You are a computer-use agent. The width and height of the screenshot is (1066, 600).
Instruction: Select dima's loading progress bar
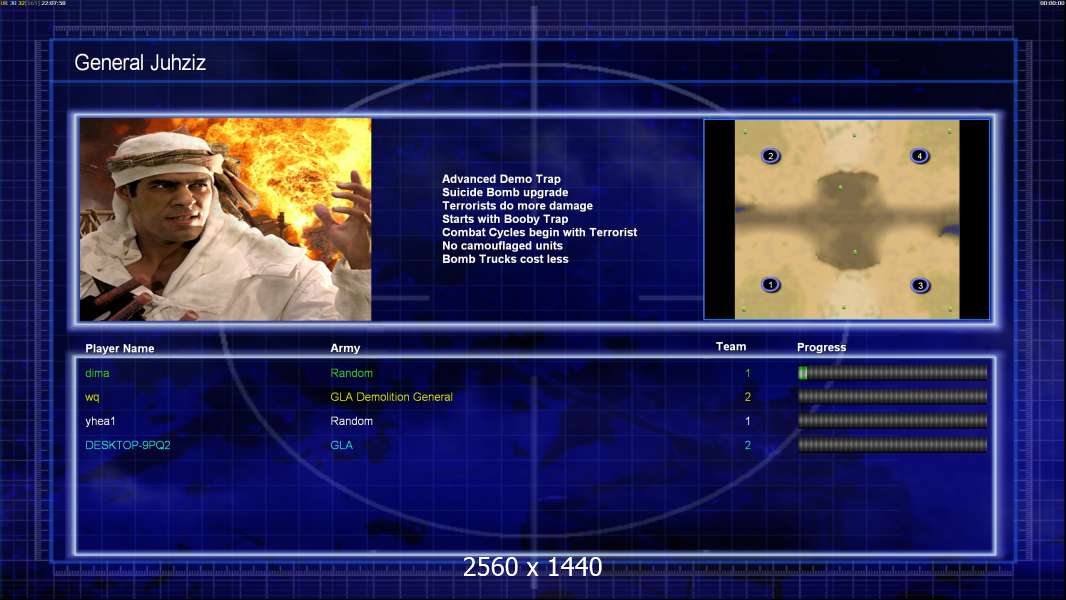[x=893, y=372]
